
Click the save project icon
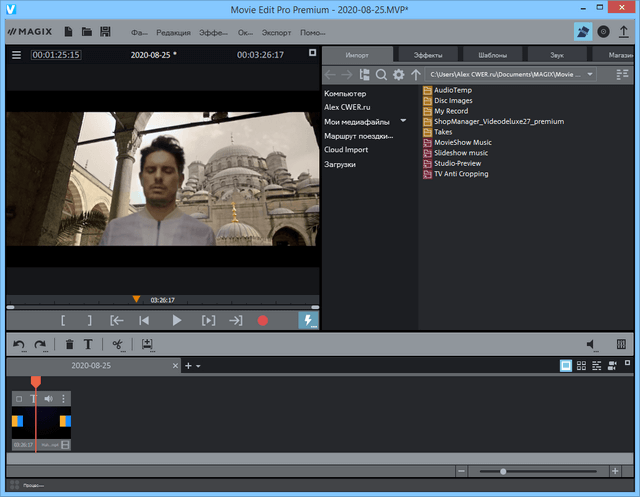tap(107, 32)
